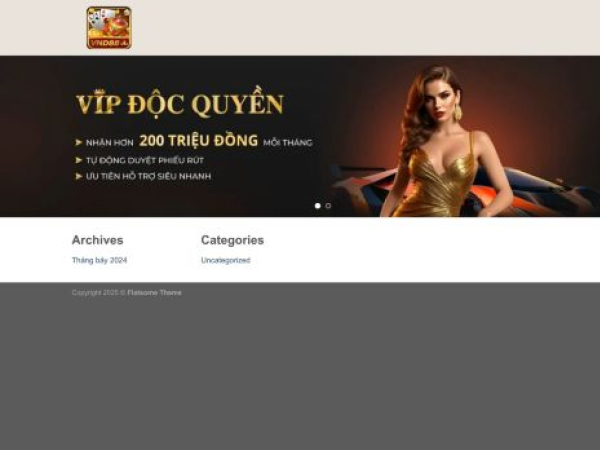Click arrow bullet beside ƯU TIÊN HỖ TRỢ
Viewport: 600px width, 450px height.
(79, 177)
